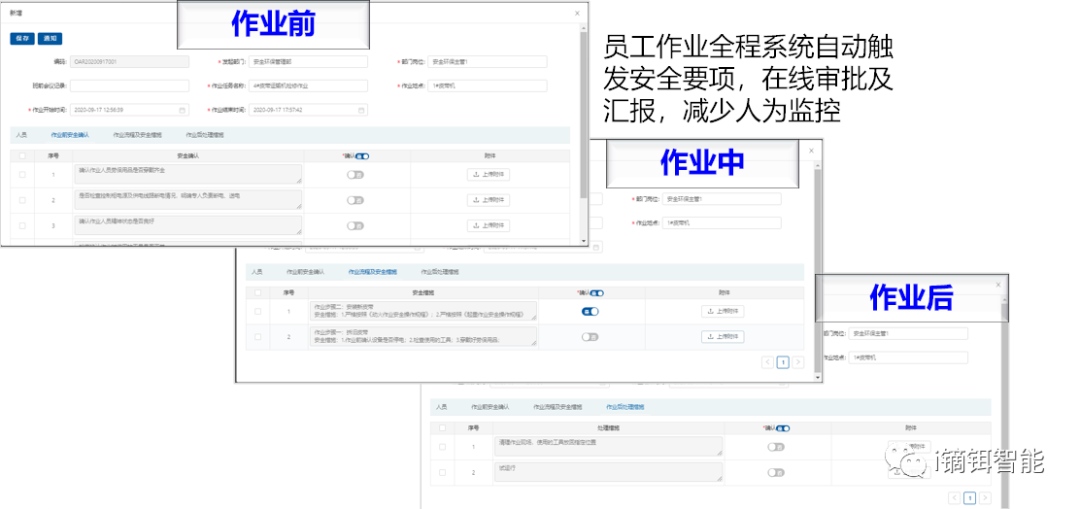Upload attachment for row 1 in 作业中 table
1080x509 pixels.
click(724, 311)
